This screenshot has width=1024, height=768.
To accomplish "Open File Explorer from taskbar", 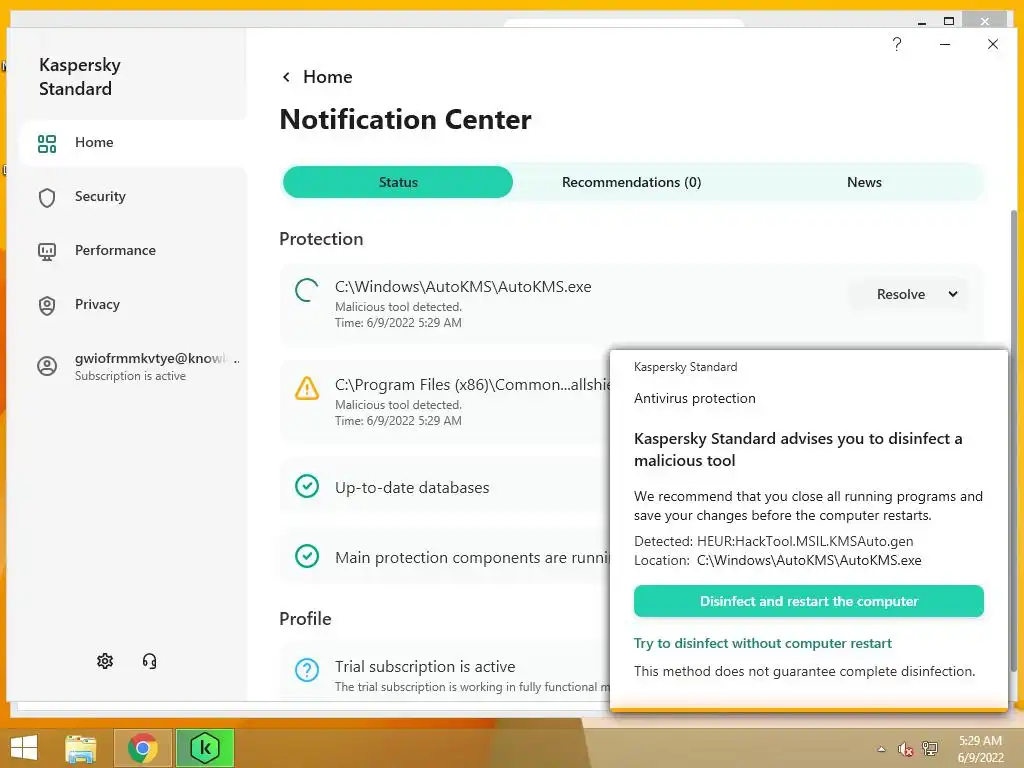I will coord(81,748).
